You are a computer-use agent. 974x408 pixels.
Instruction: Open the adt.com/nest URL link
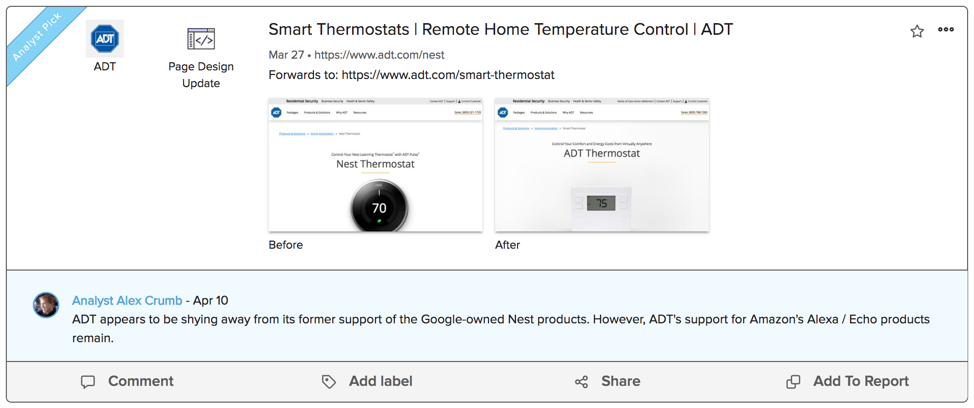379,55
